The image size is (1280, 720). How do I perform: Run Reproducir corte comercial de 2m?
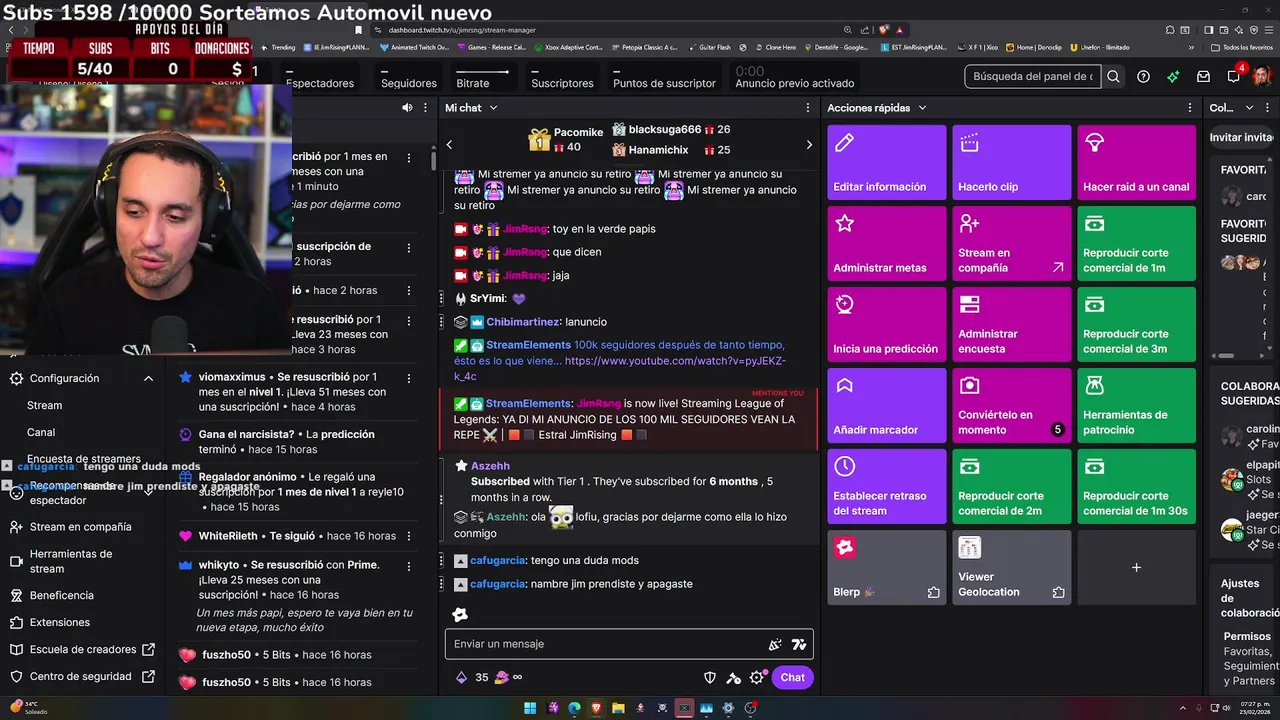pyautogui.click(x=1011, y=486)
